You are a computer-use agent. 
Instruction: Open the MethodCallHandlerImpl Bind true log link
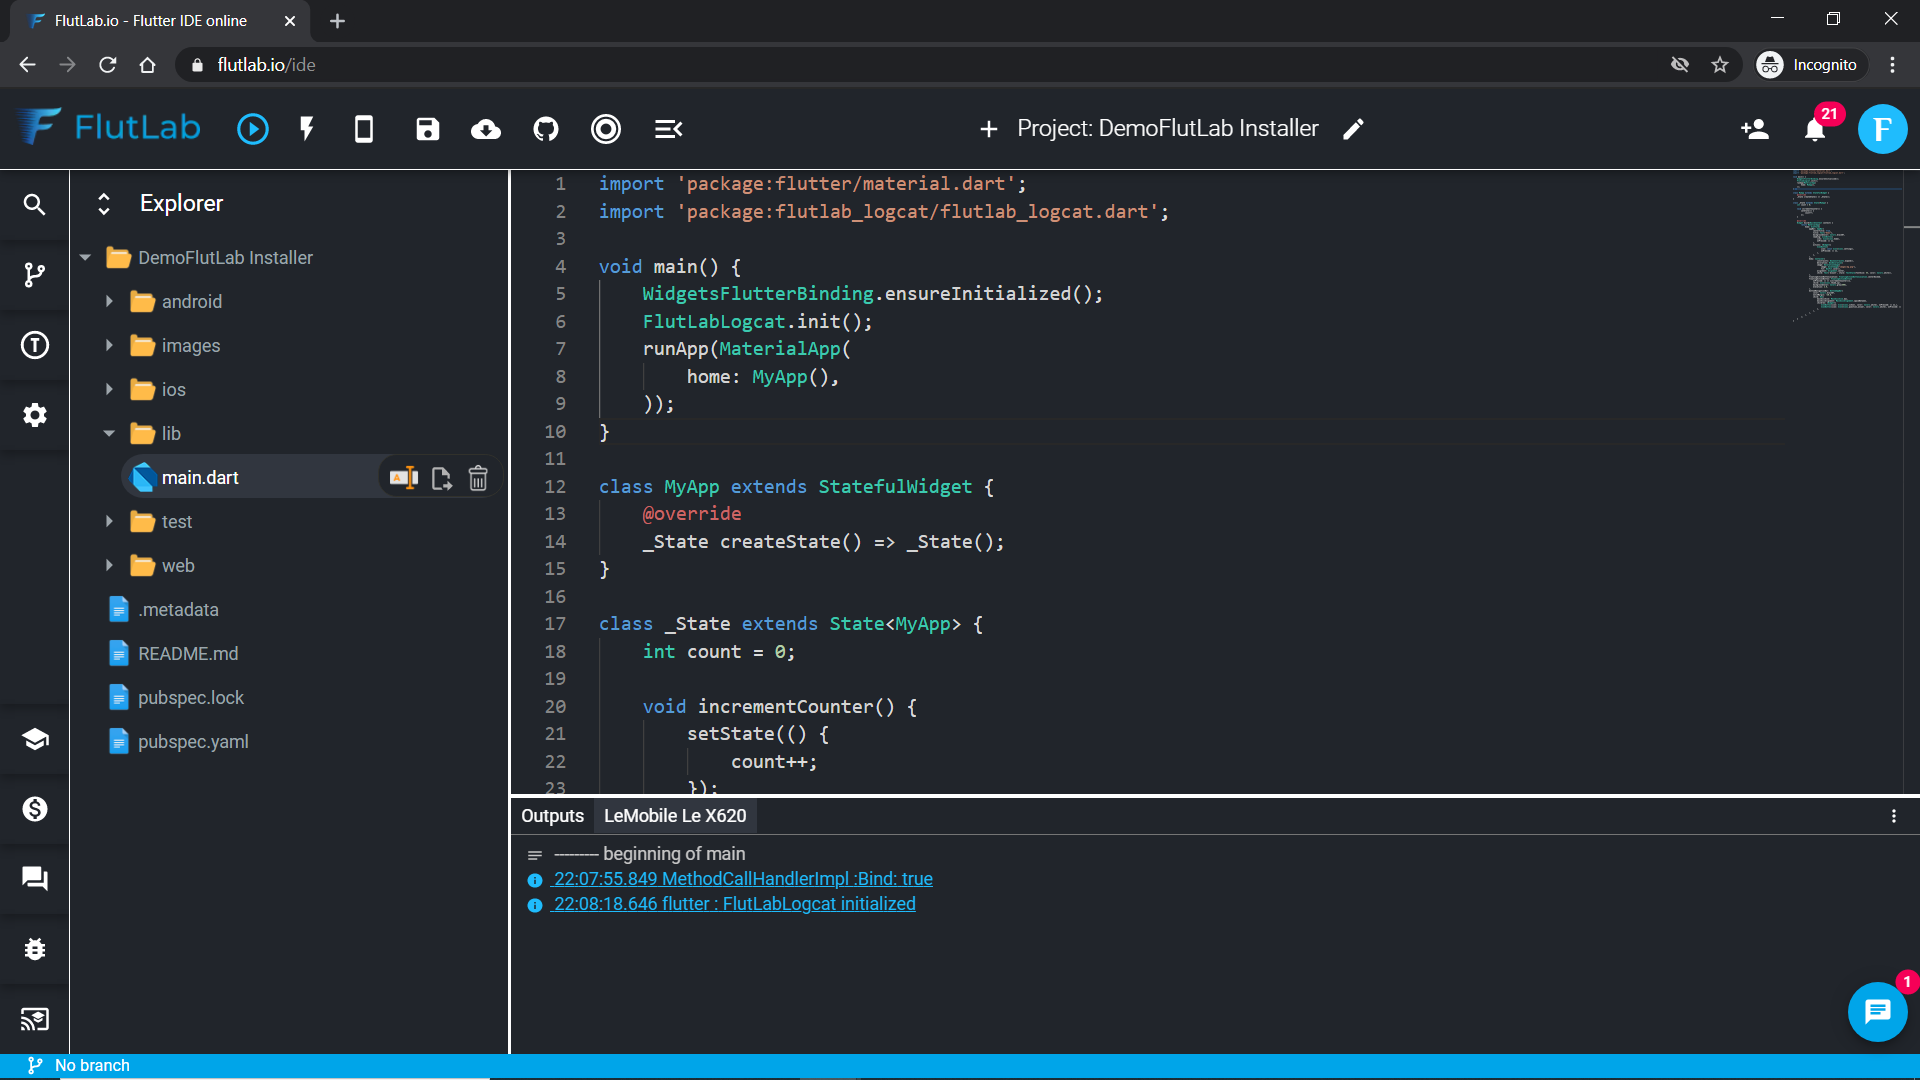point(742,879)
